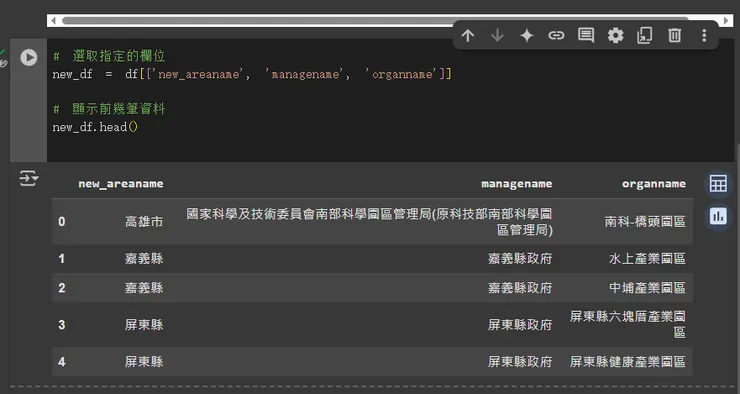The width and height of the screenshot is (740, 394).
Task: Click horizontal scrollbar right arrow
Action: [726, 20]
